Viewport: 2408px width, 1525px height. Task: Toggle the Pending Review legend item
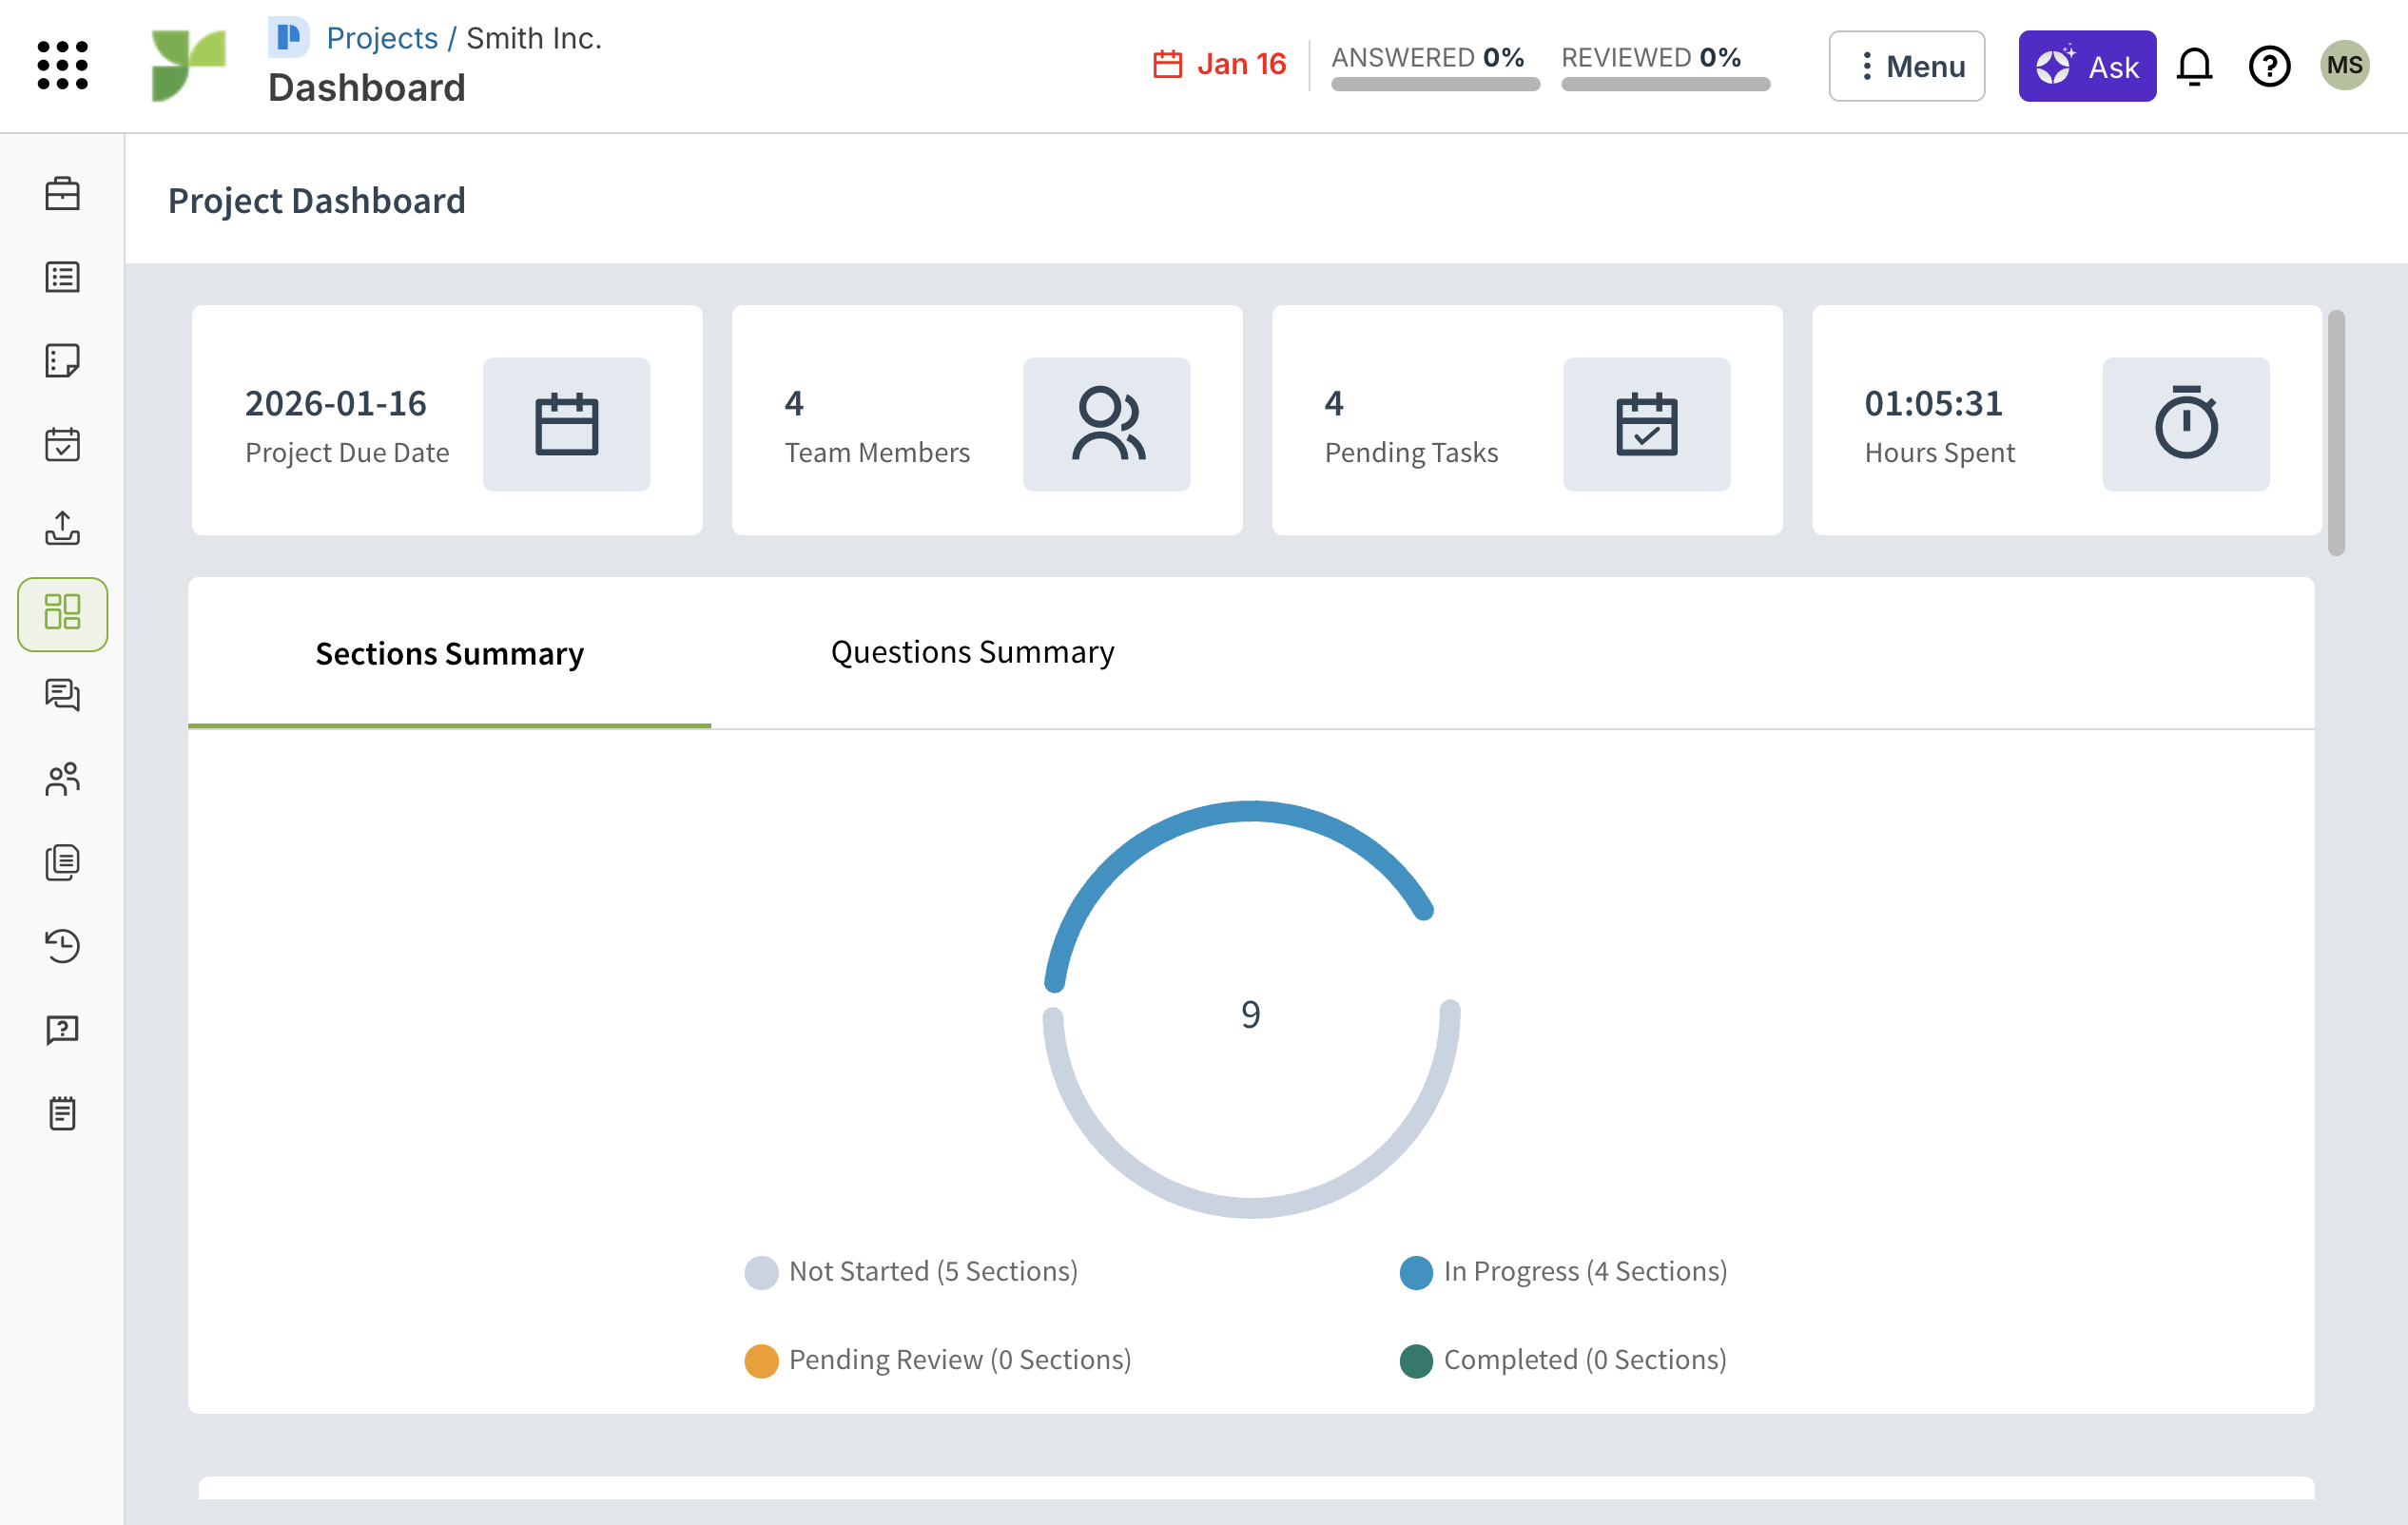[x=938, y=1360]
